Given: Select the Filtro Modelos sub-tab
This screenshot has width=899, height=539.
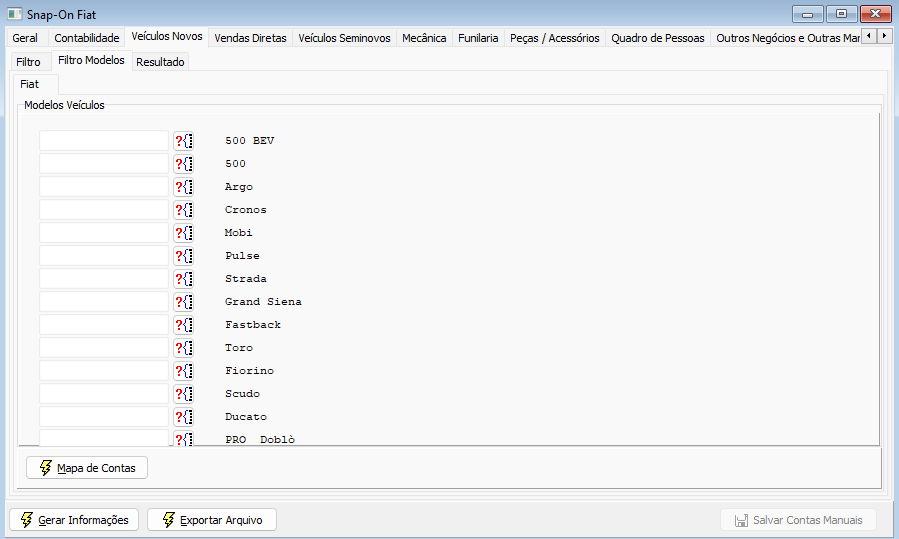Looking at the screenshot, I should coord(91,60).
